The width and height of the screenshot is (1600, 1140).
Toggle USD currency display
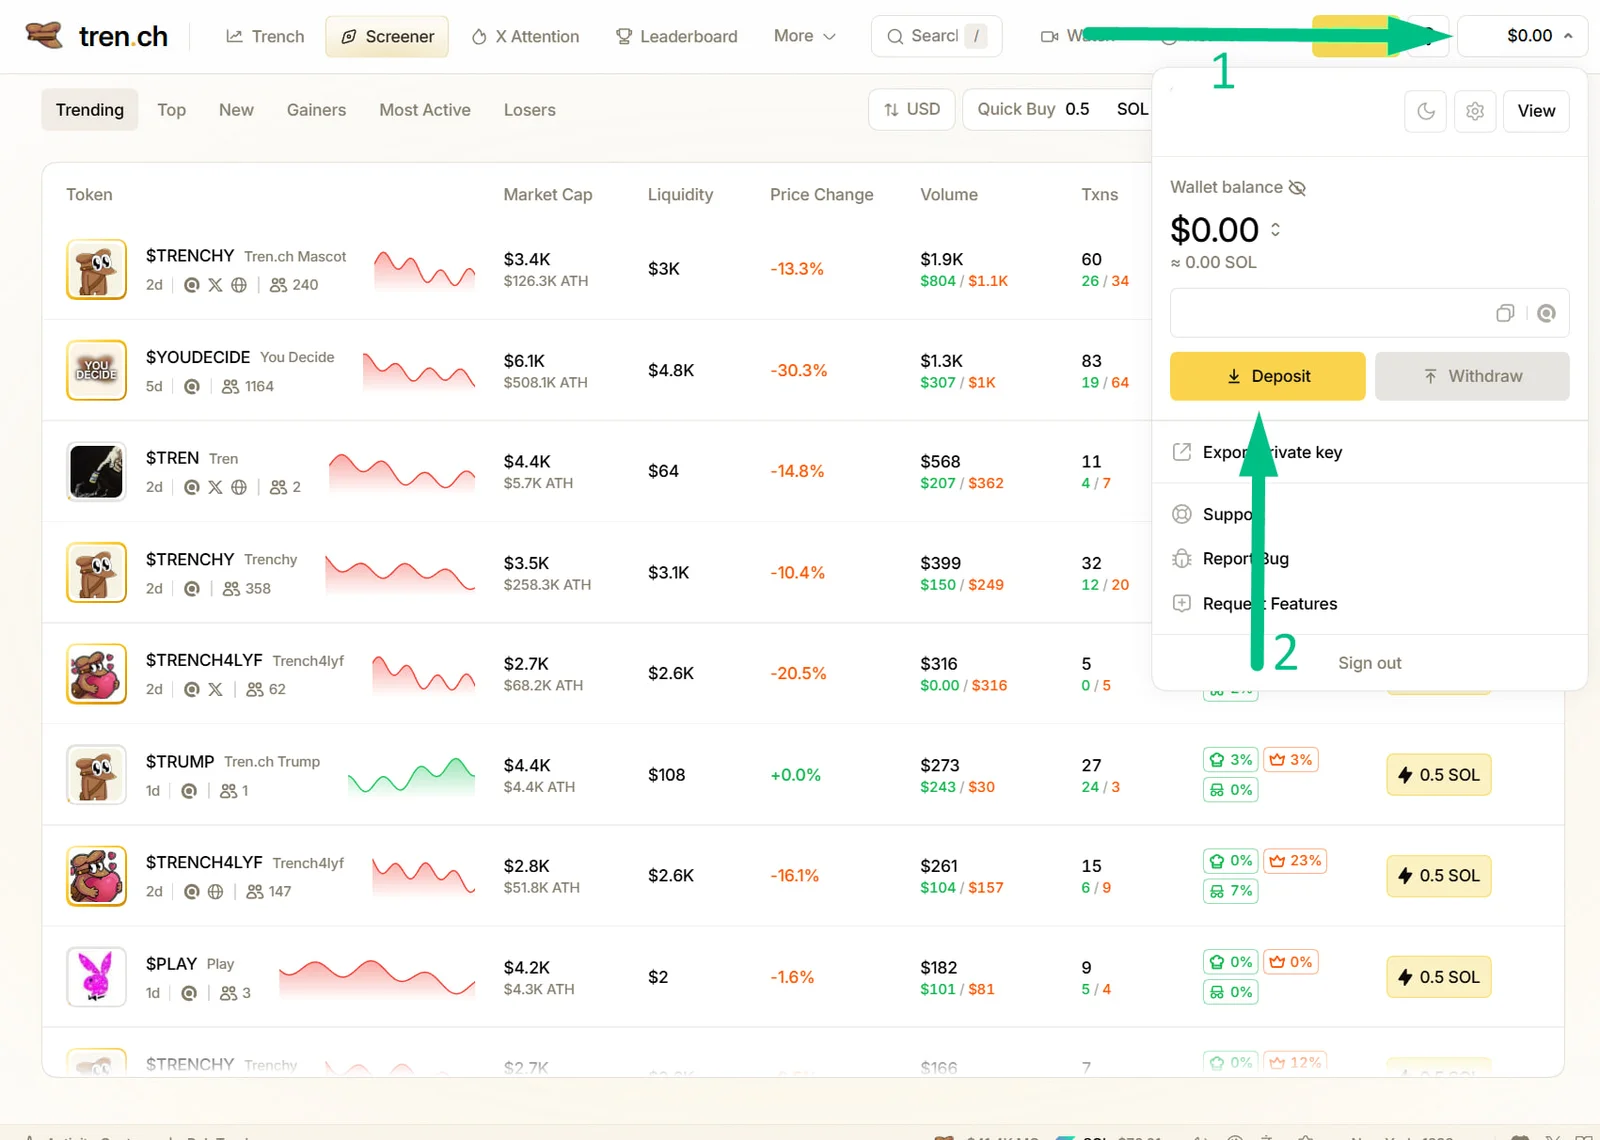[x=912, y=109]
